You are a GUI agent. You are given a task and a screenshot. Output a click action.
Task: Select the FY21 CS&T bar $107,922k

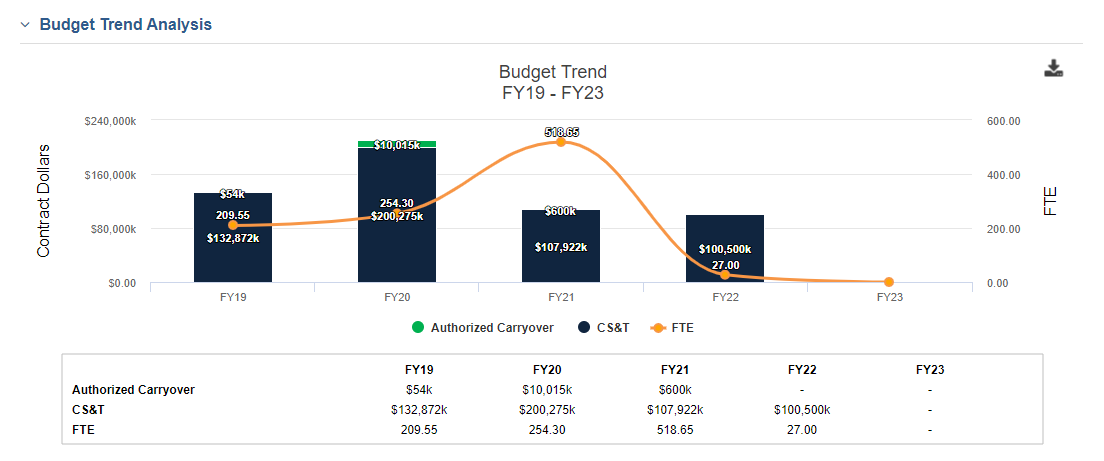[x=561, y=246]
